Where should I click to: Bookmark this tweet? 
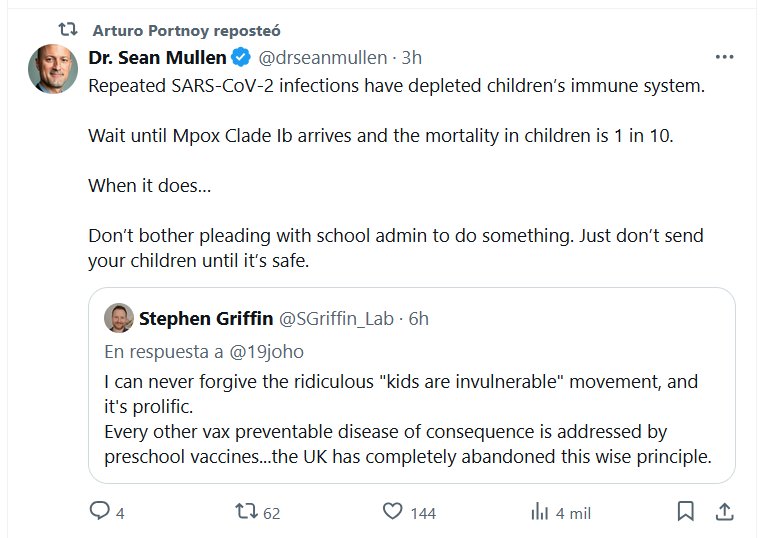685,511
